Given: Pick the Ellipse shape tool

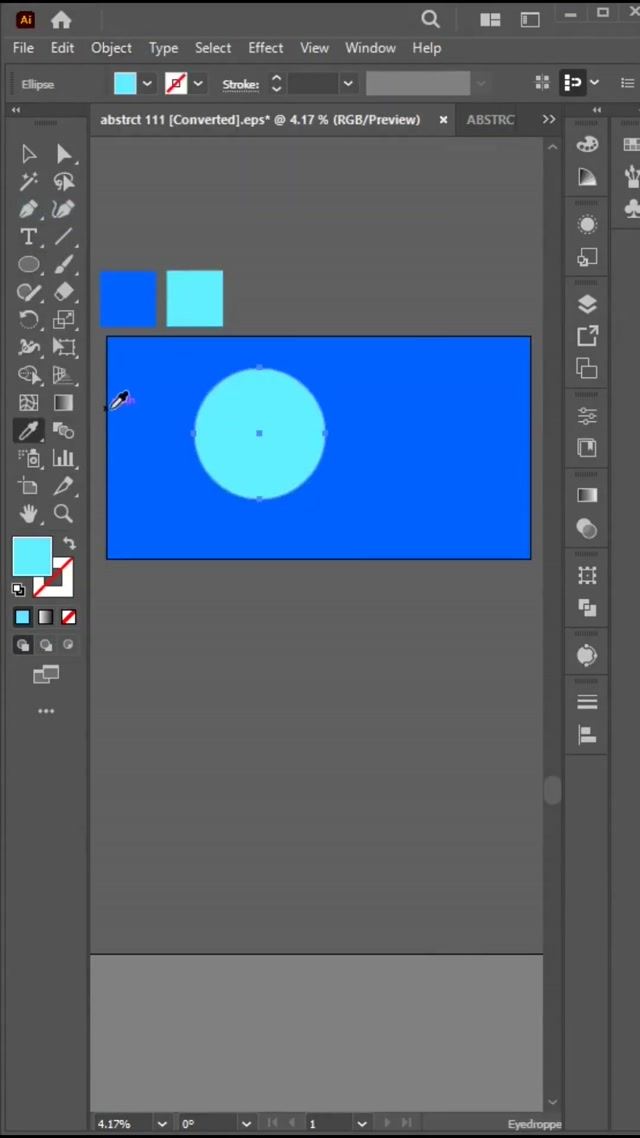Looking at the screenshot, I should click(x=28, y=265).
